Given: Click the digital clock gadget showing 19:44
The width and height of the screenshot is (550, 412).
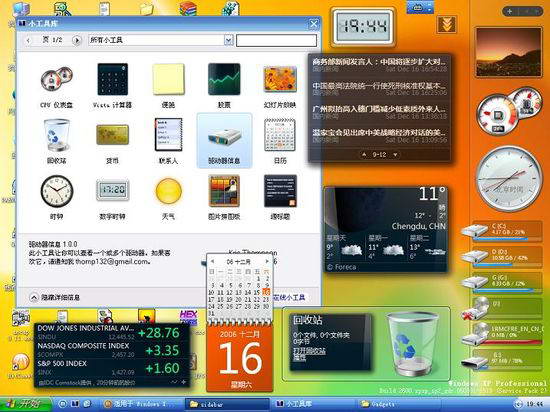Looking at the screenshot, I should 363,27.
